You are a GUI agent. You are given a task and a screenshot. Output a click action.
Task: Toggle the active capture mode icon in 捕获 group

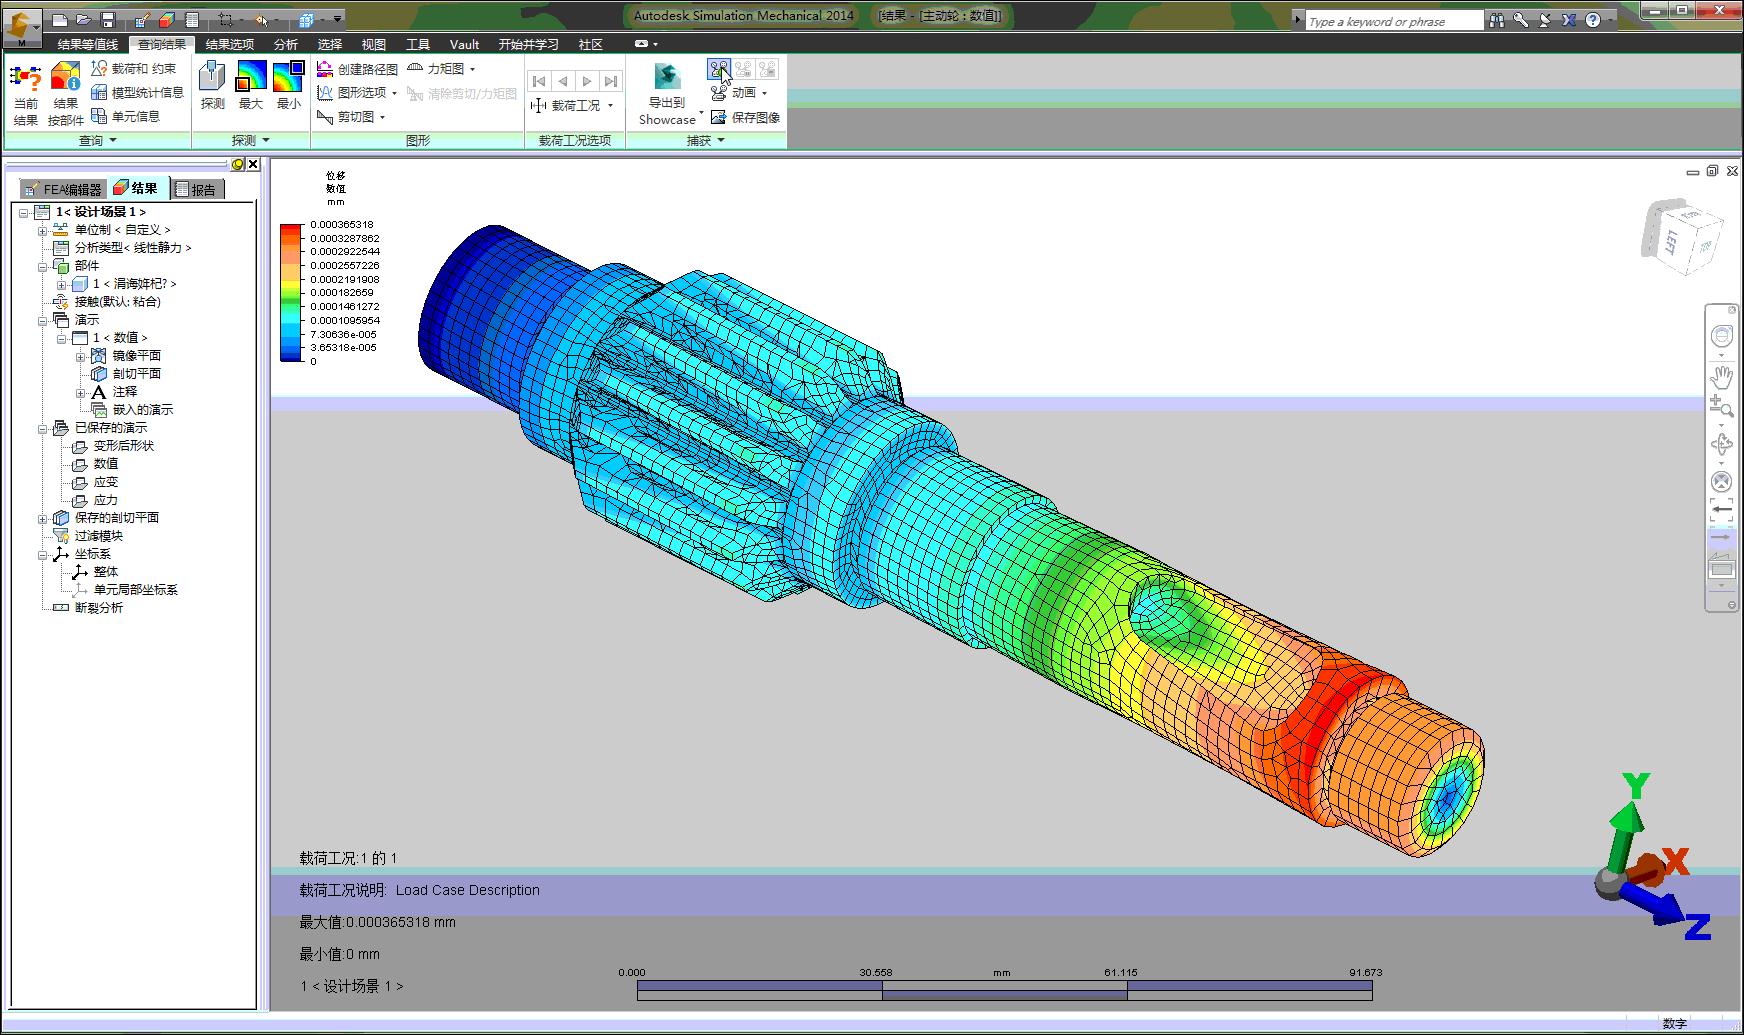click(x=719, y=70)
